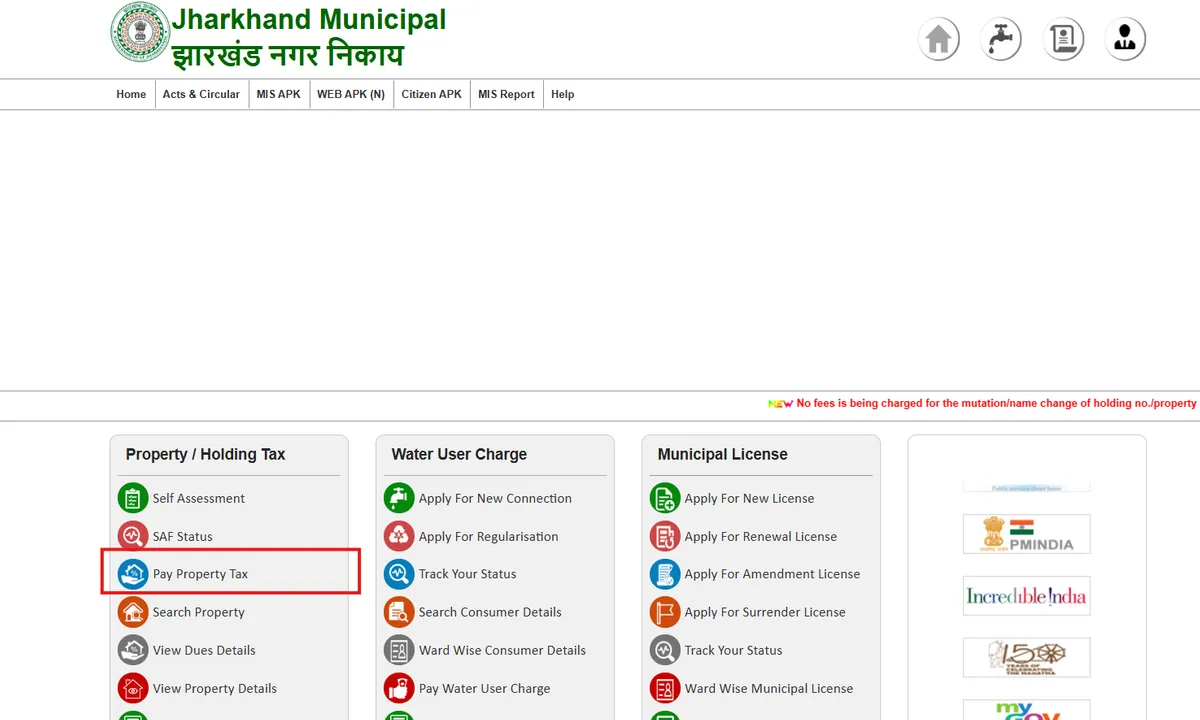The height and width of the screenshot is (720, 1200).
Task: Click the license document icon in header
Action: coord(1063,40)
